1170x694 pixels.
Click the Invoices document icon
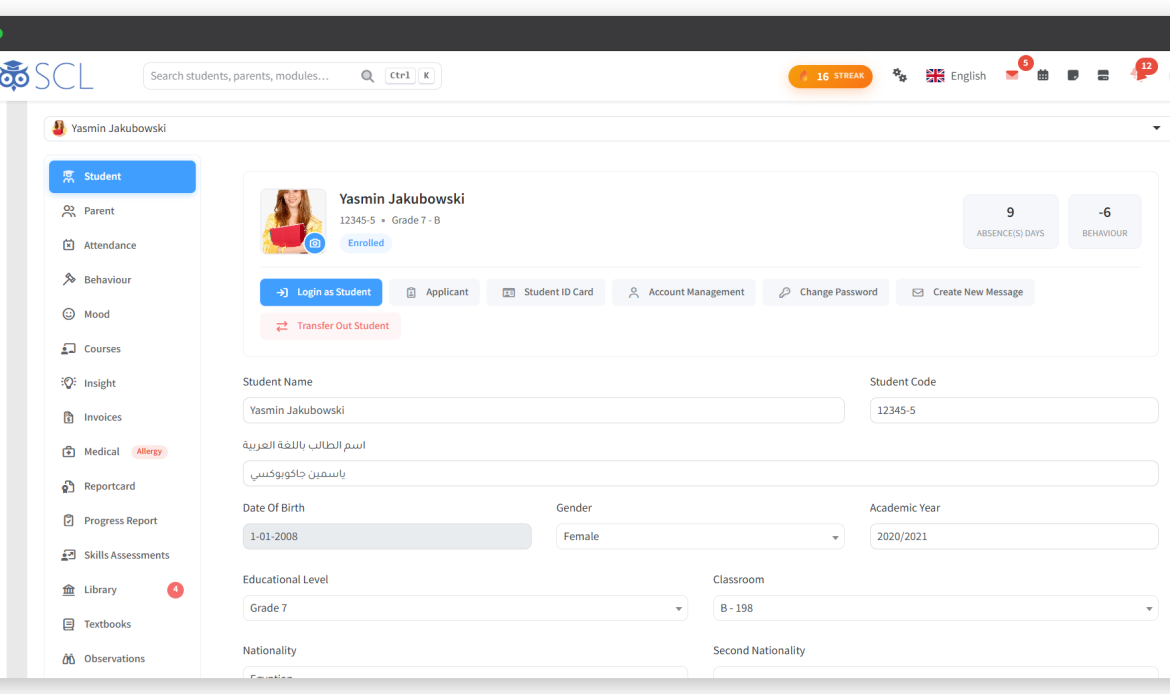(x=69, y=417)
